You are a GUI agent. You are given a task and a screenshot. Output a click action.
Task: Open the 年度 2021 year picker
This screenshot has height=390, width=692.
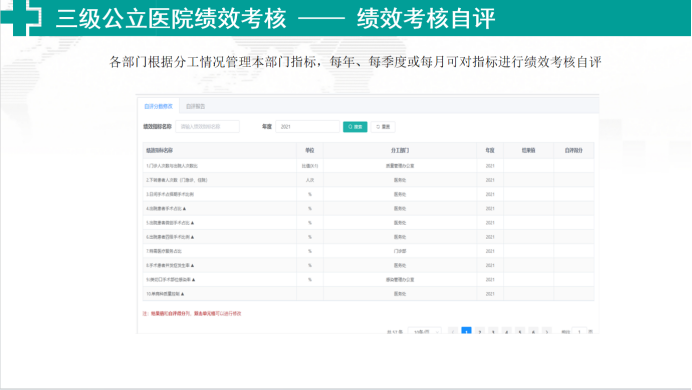click(x=307, y=127)
